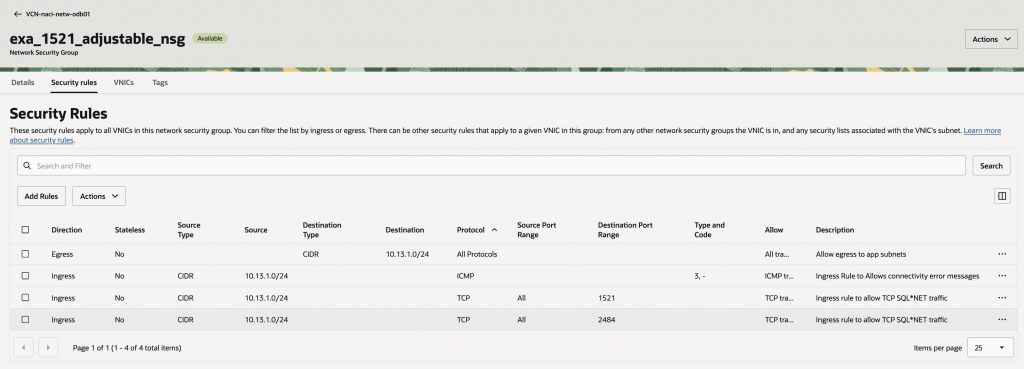Open the column layout settings icon
Screen dimensions: 1024x369
[x=1002, y=197]
